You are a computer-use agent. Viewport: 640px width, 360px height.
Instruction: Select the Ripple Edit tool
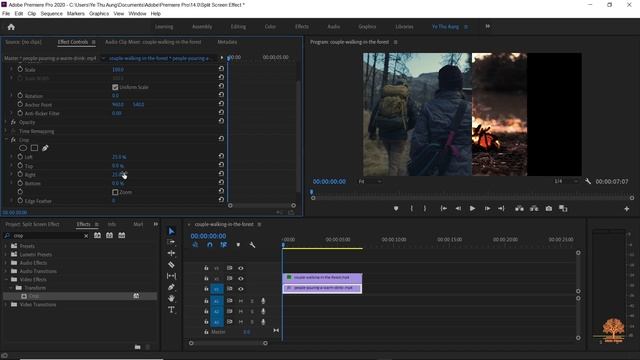[171, 253]
